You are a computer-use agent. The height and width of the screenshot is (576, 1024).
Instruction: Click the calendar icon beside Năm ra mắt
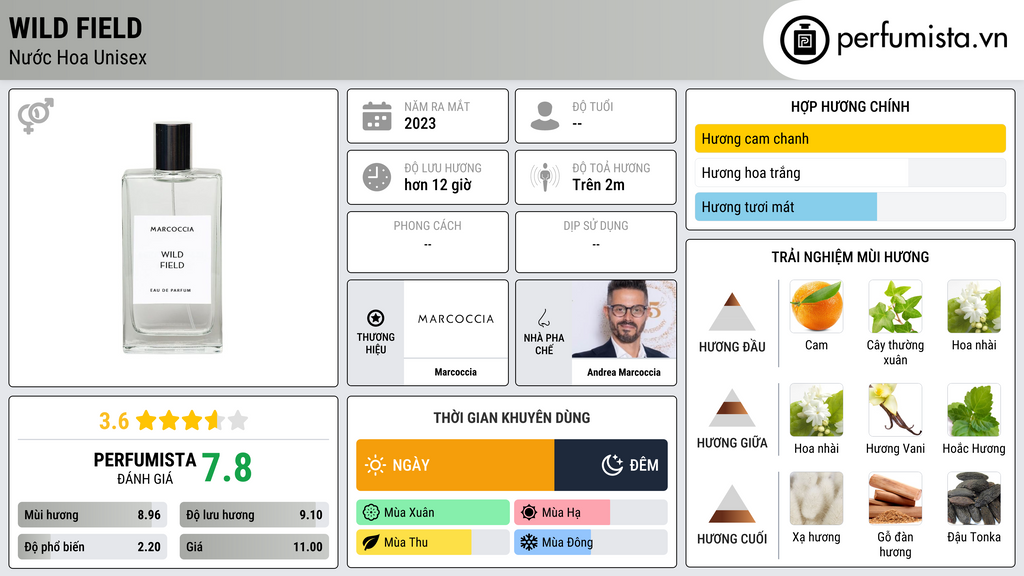pos(377,116)
